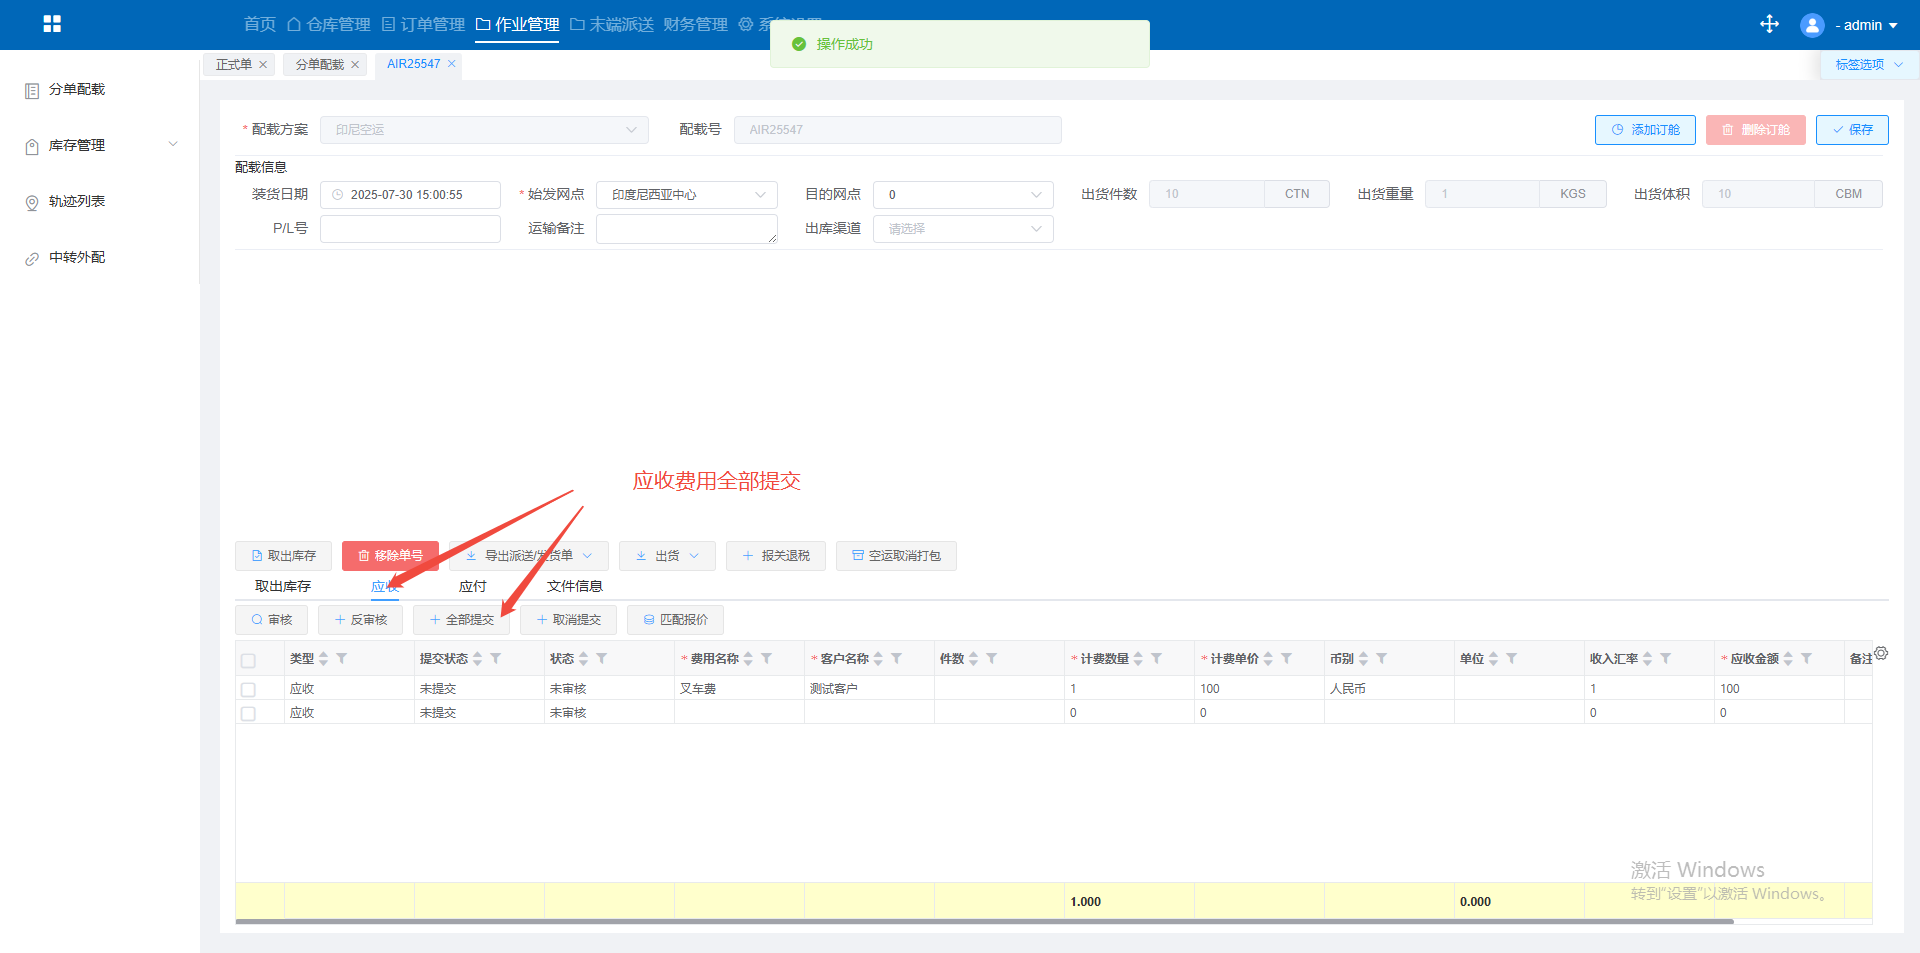This screenshot has width=1920, height=953.
Task: Click the filter icon in 类型 column
Action: 342,659
